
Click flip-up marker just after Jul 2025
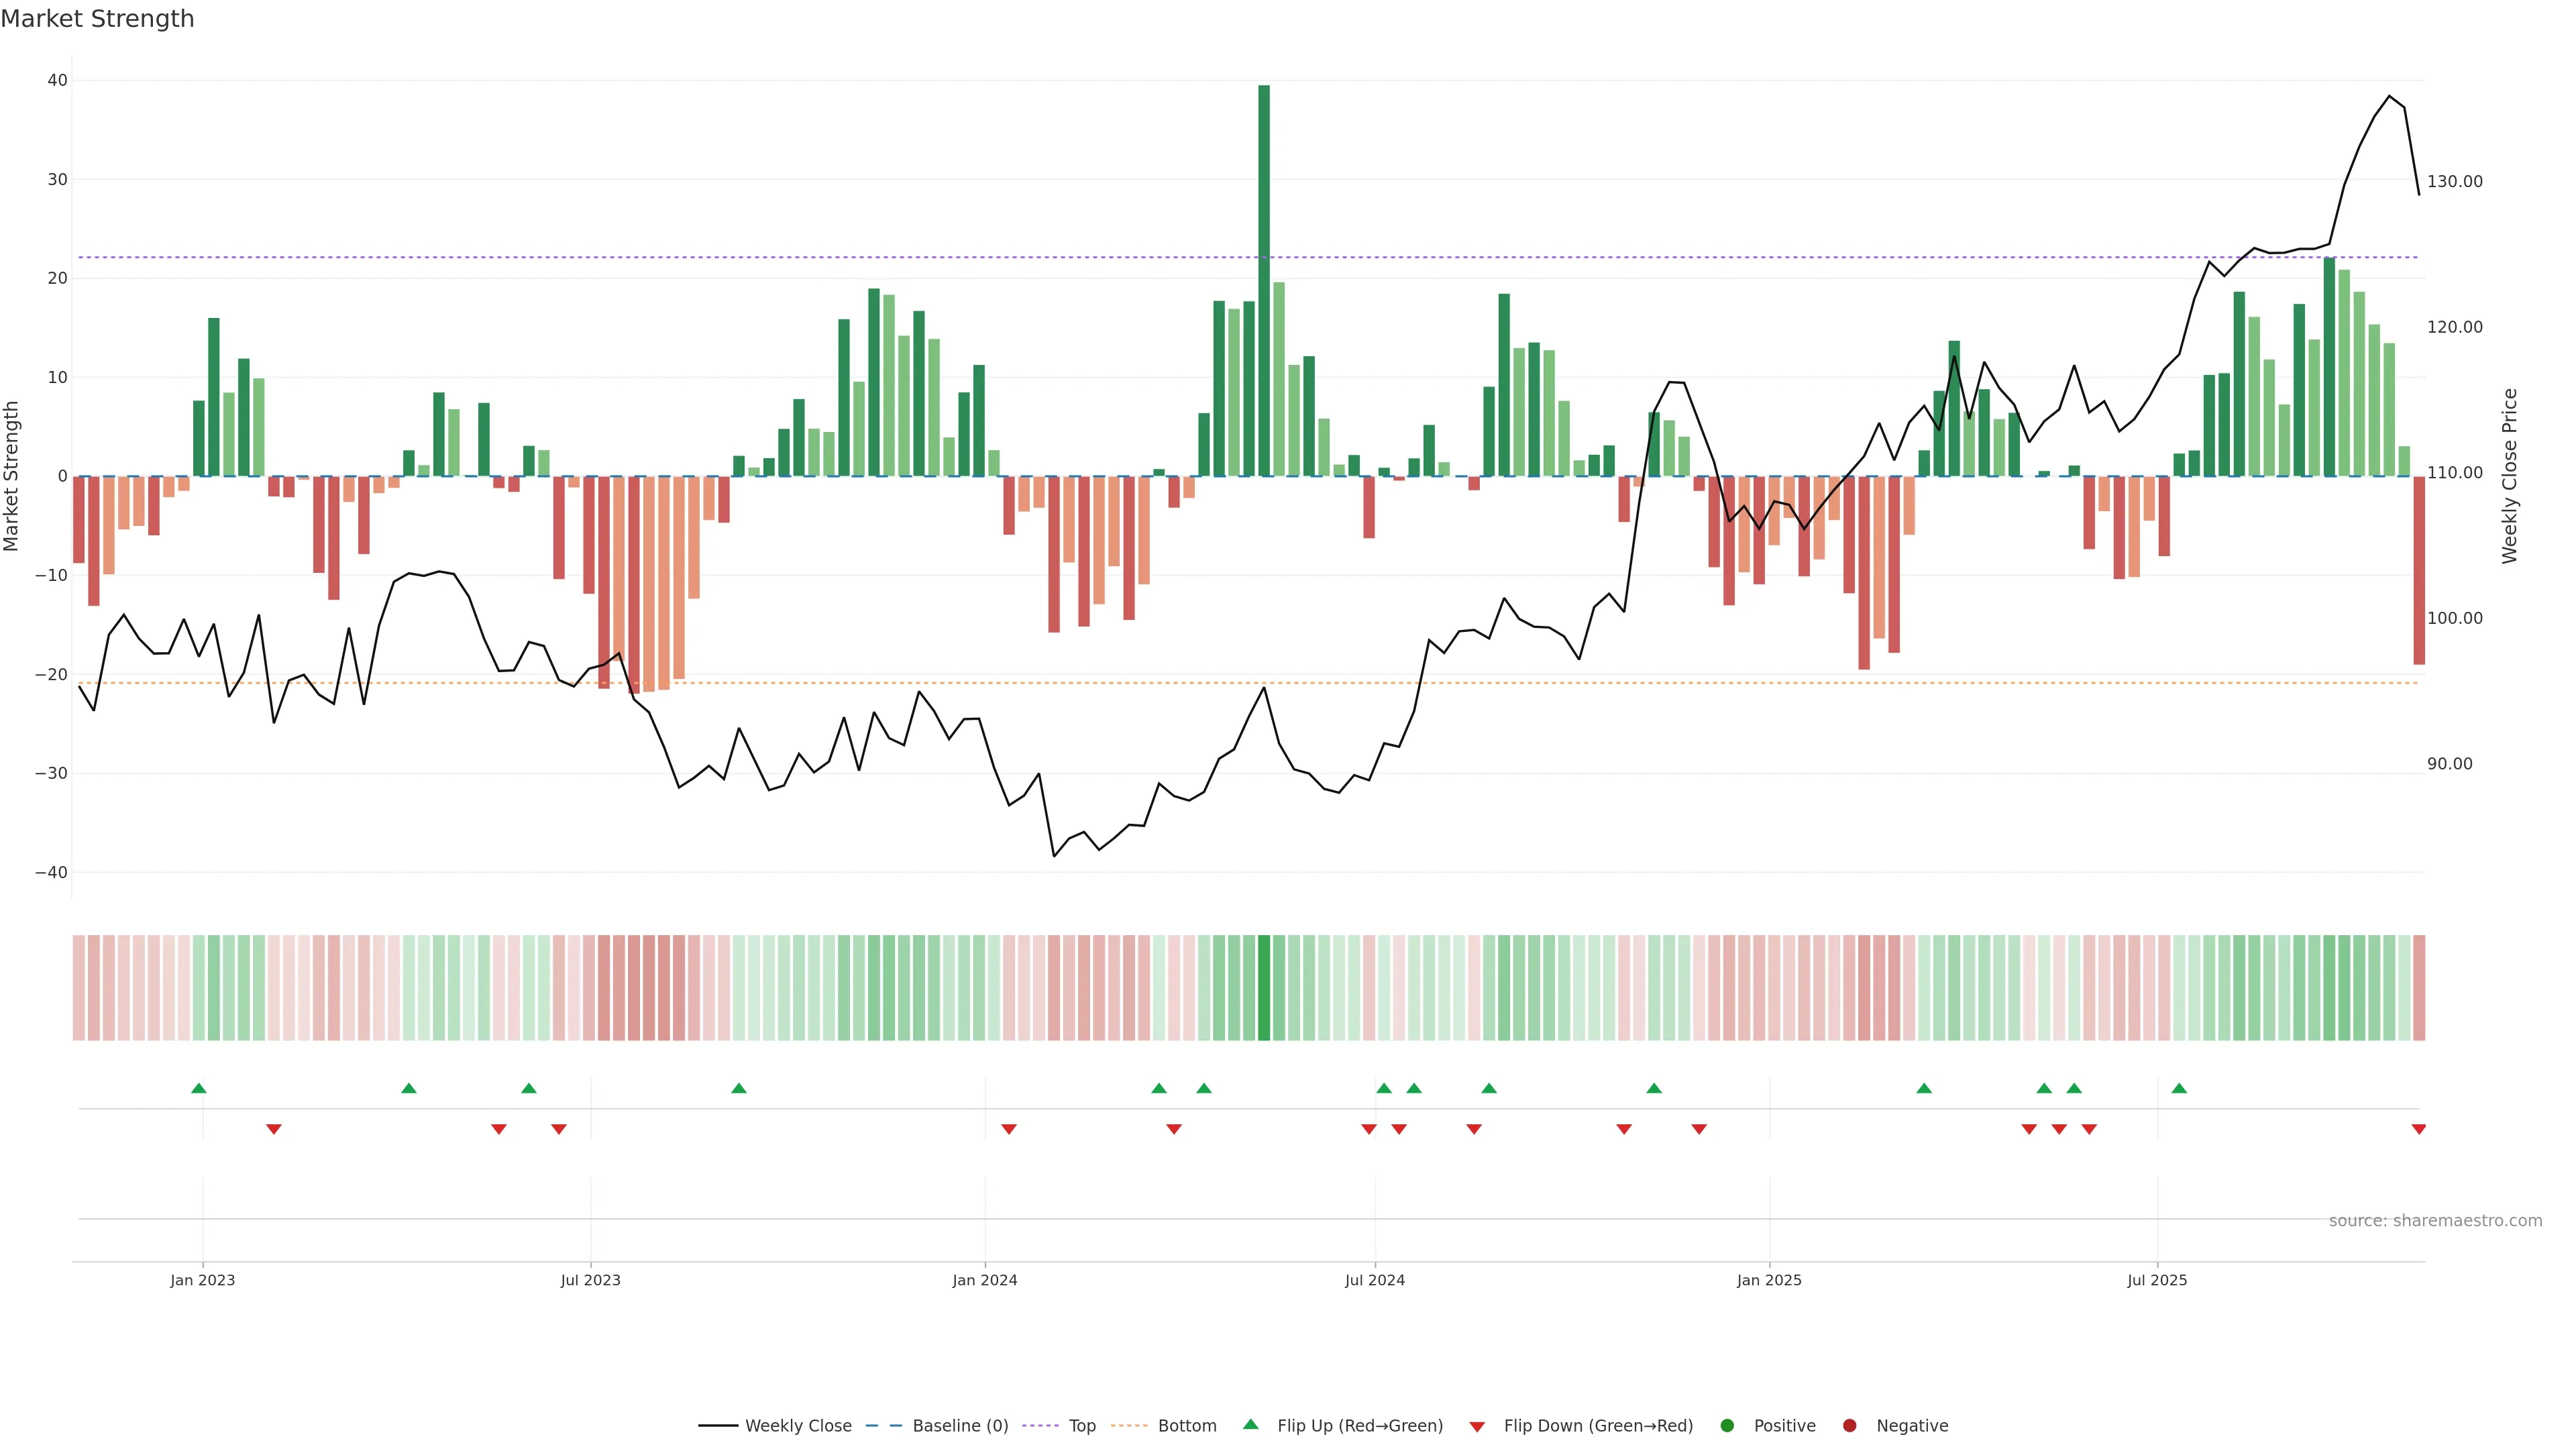2179,1088
